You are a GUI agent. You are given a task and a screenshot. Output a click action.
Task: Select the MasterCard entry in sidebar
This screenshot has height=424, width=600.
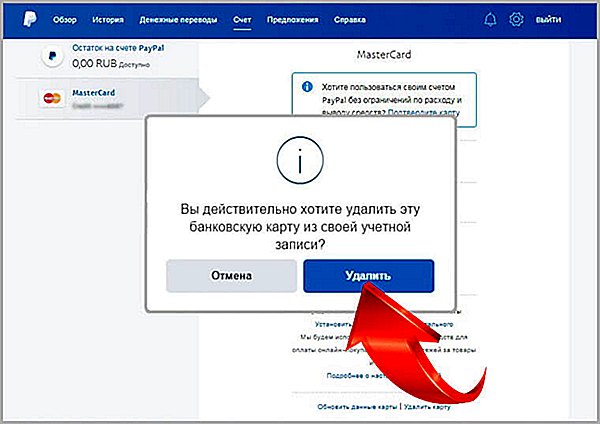108,99
